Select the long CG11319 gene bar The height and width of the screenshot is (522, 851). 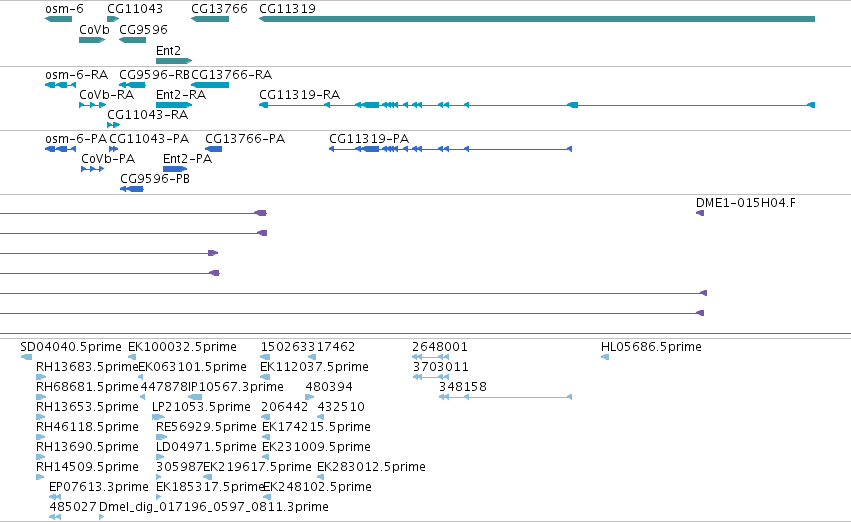pos(537,19)
